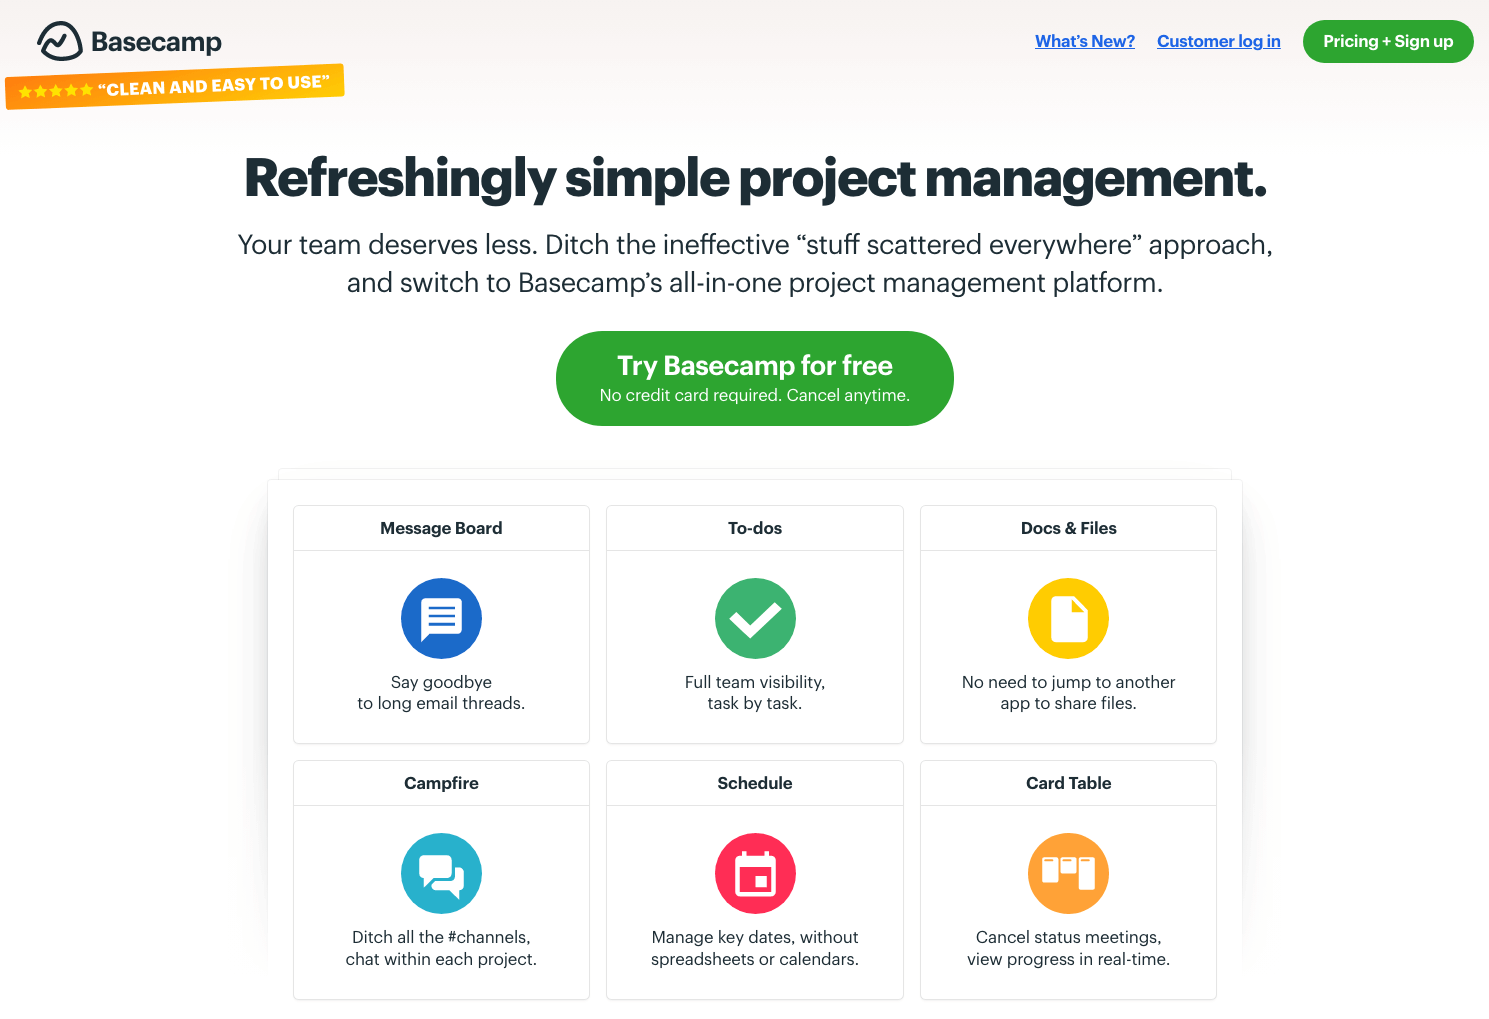Click "Full team visibility, task by task." text
1489x1019 pixels.
[x=755, y=692]
